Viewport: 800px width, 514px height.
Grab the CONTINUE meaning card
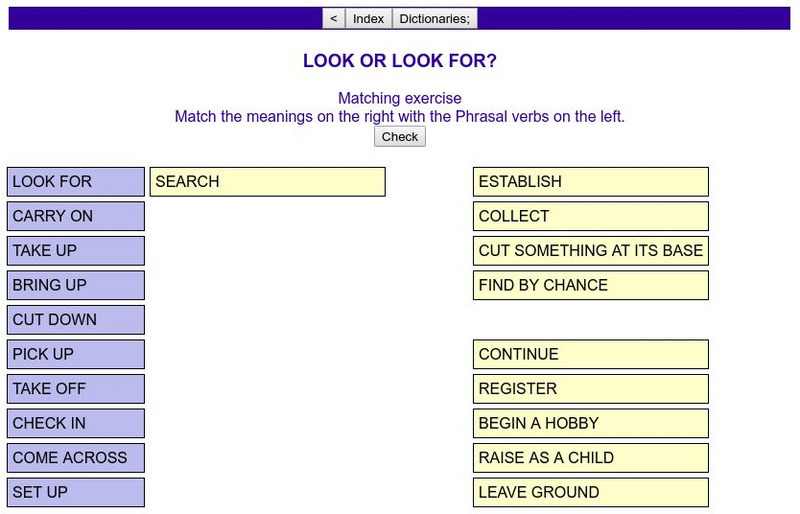[x=590, y=354]
